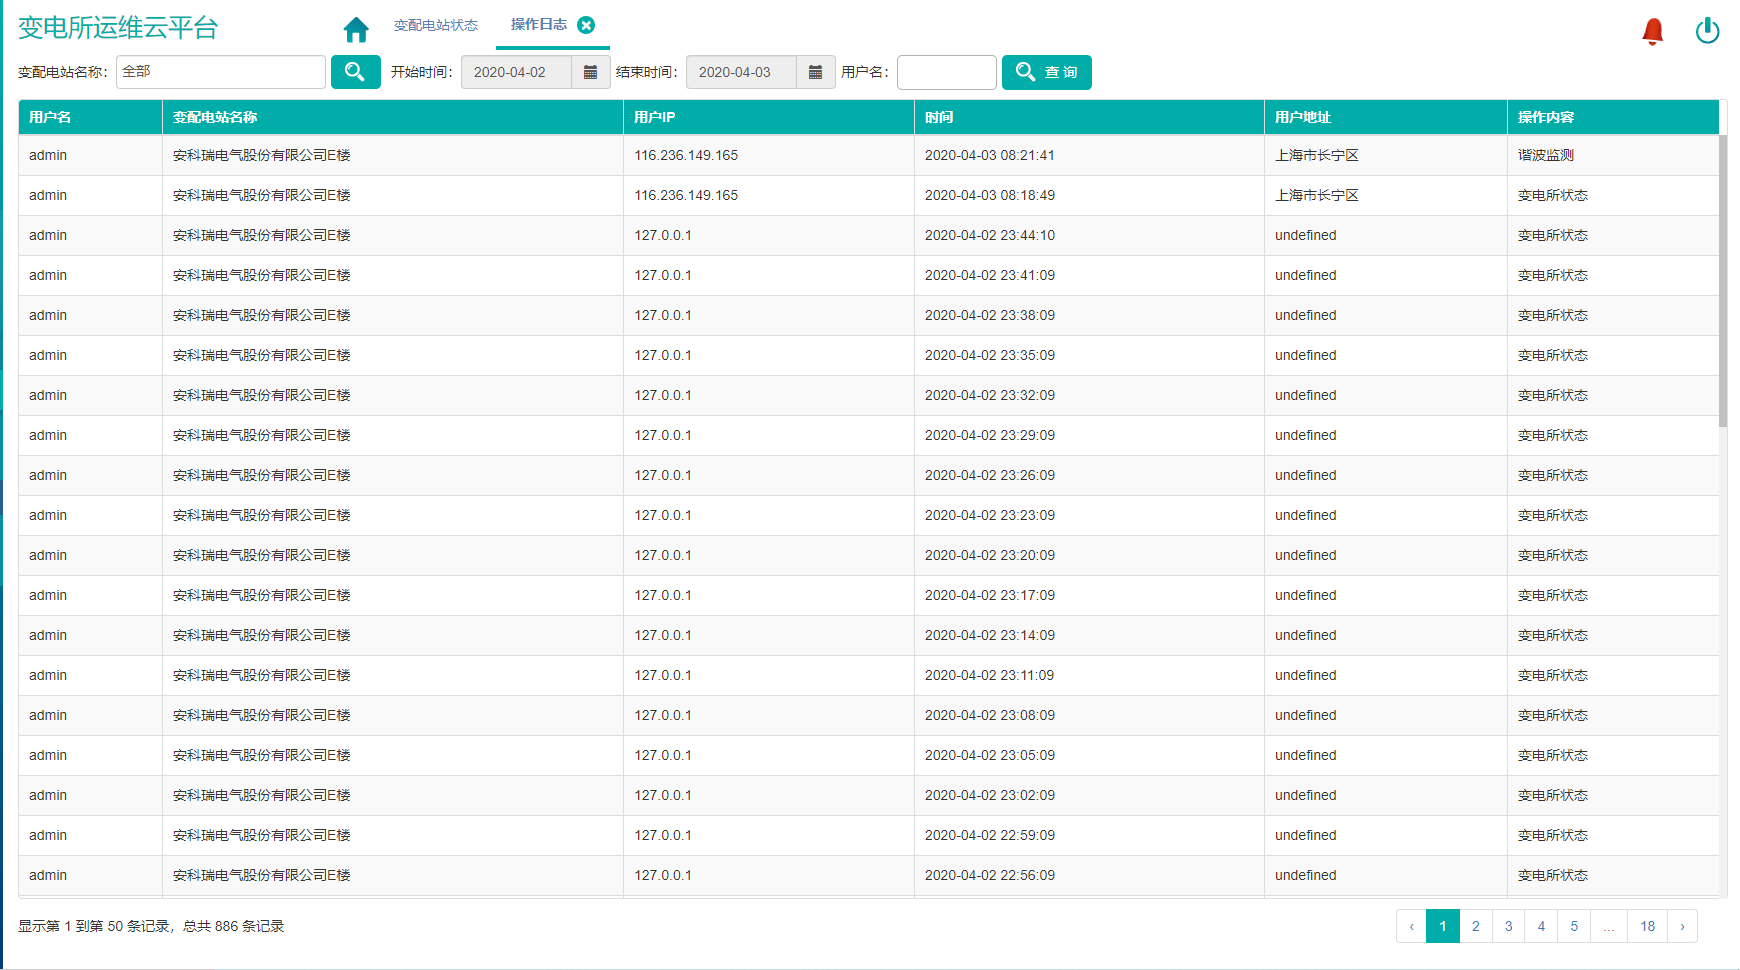Select the timestamp 2020-04-03 08:18:49

(990, 195)
